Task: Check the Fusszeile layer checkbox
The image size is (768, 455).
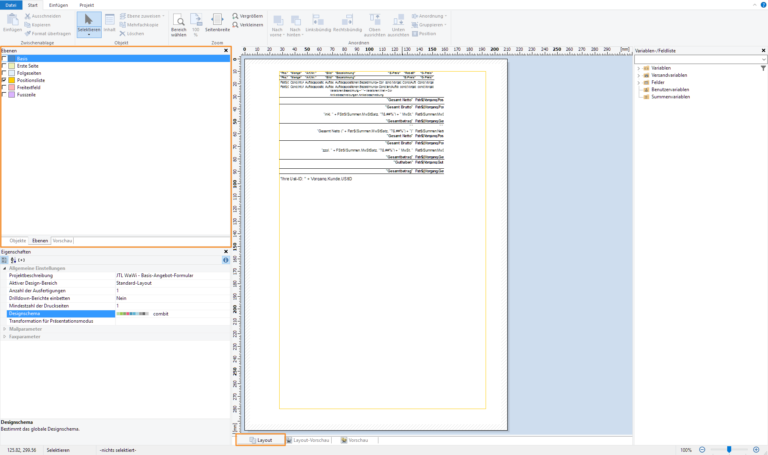Action: click(5, 93)
